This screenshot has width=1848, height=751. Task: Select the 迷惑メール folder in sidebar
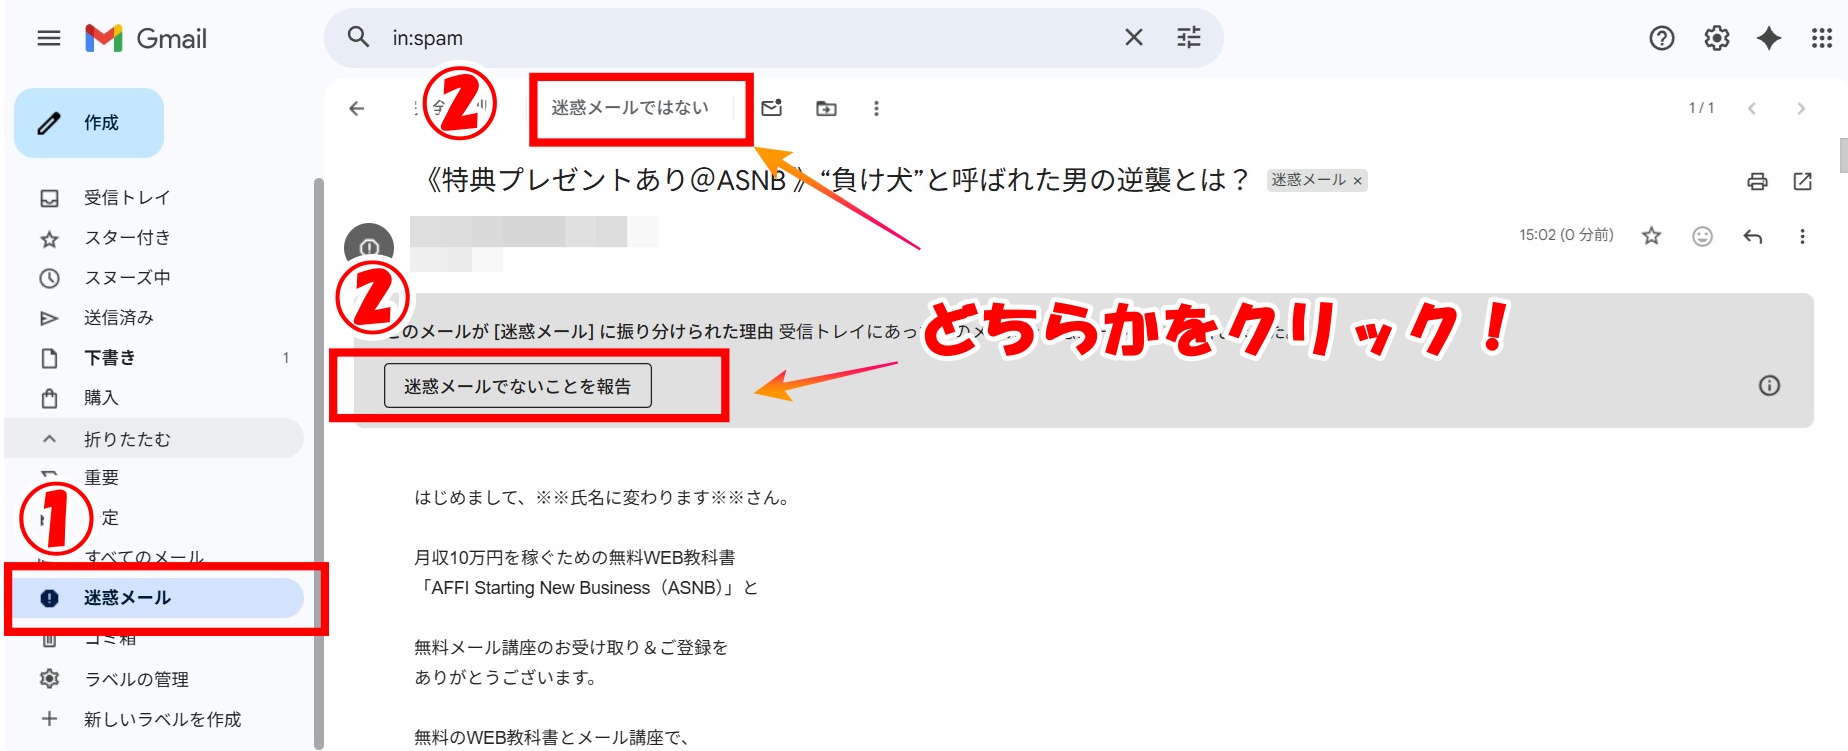click(127, 598)
